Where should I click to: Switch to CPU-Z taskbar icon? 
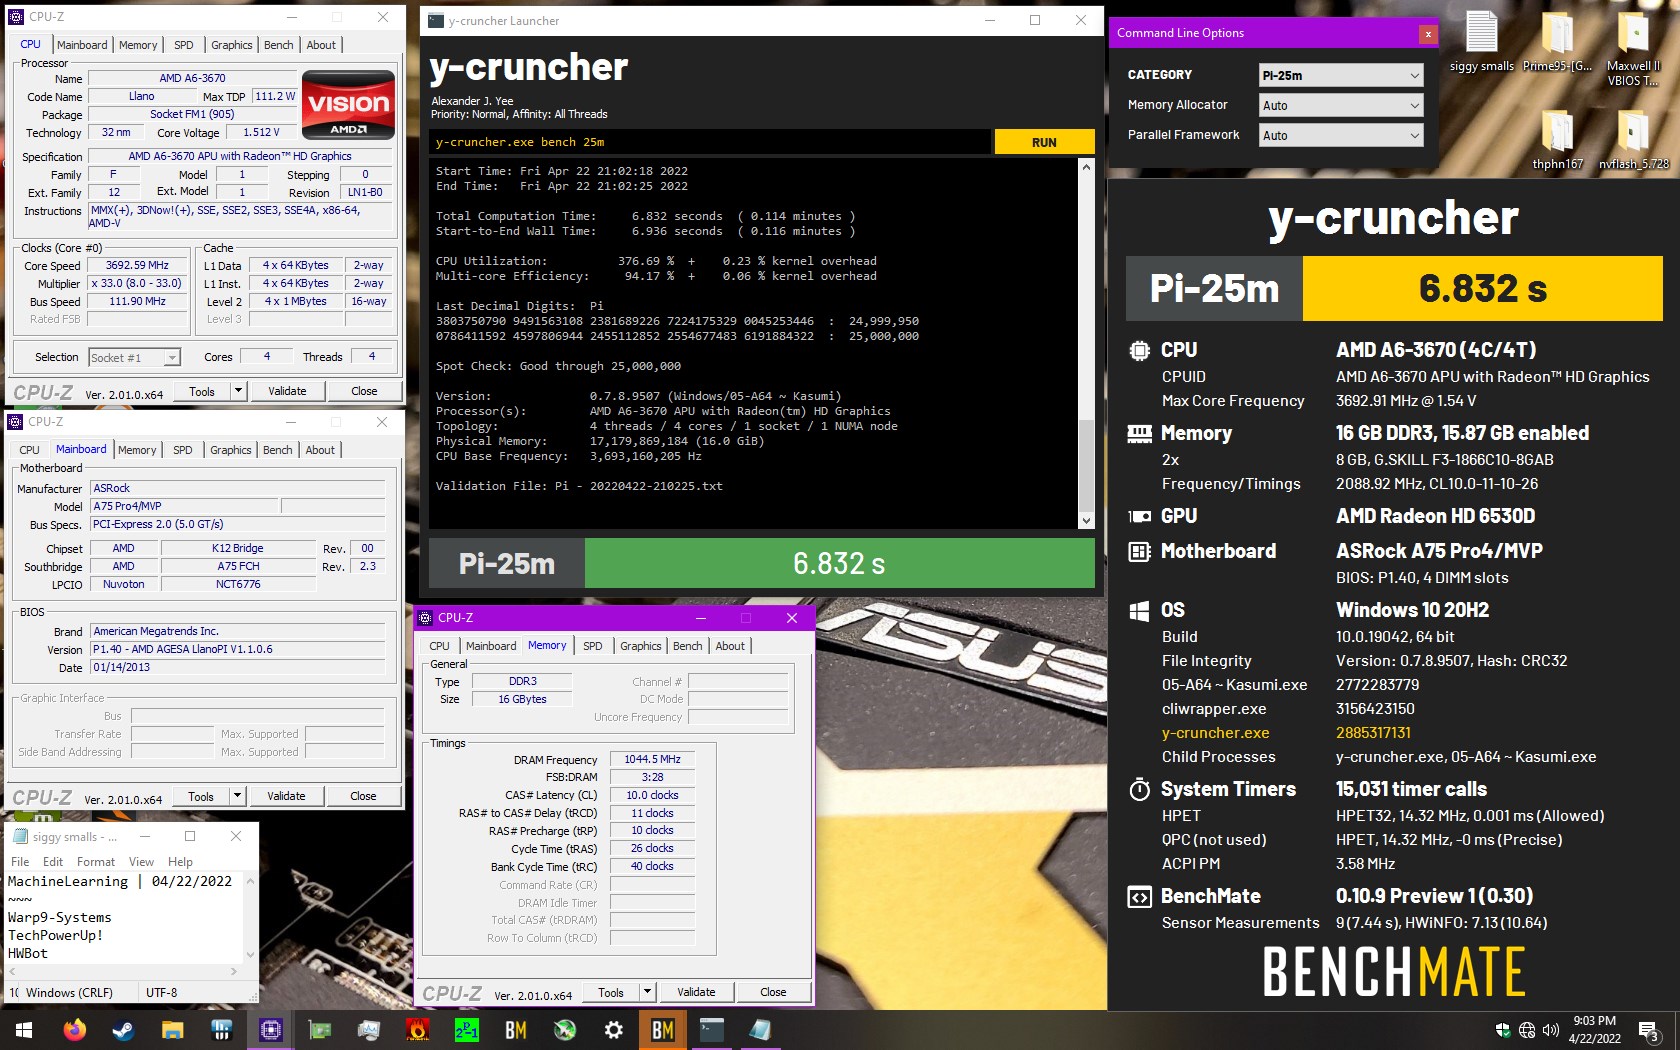click(271, 1029)
